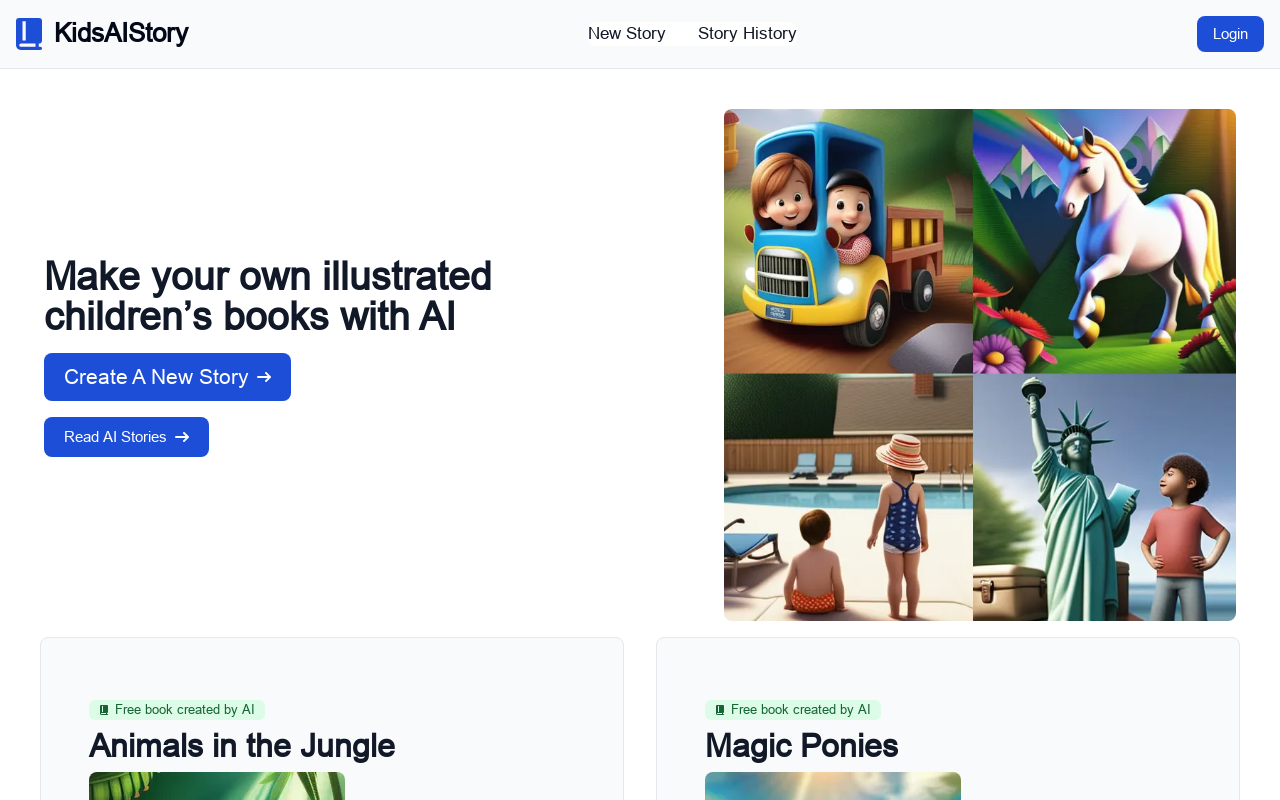Open Animals in the Jungle cover image

coord(217,786)
